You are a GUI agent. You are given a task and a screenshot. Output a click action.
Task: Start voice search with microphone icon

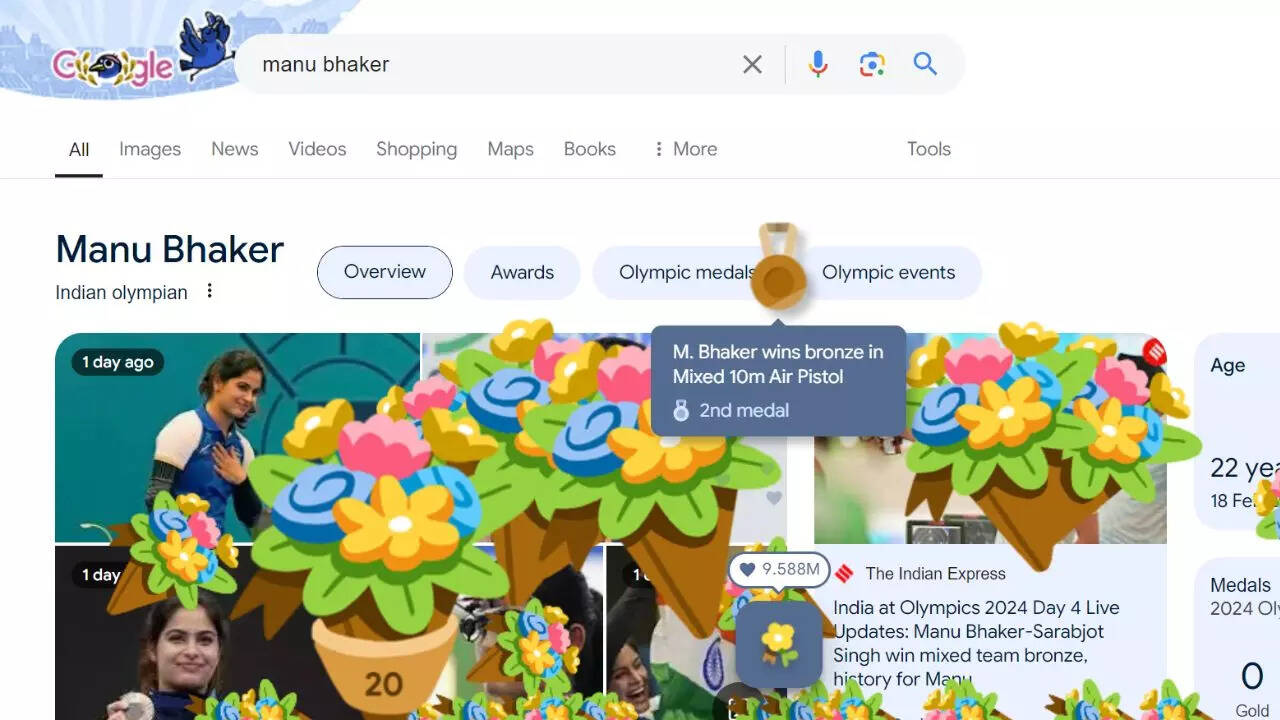(x=818, y=64)
